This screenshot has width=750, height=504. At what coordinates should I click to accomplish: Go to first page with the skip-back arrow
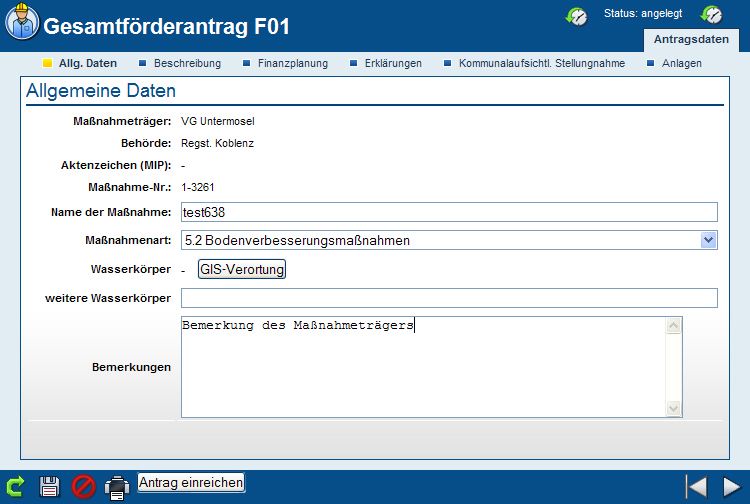point(696,487)
